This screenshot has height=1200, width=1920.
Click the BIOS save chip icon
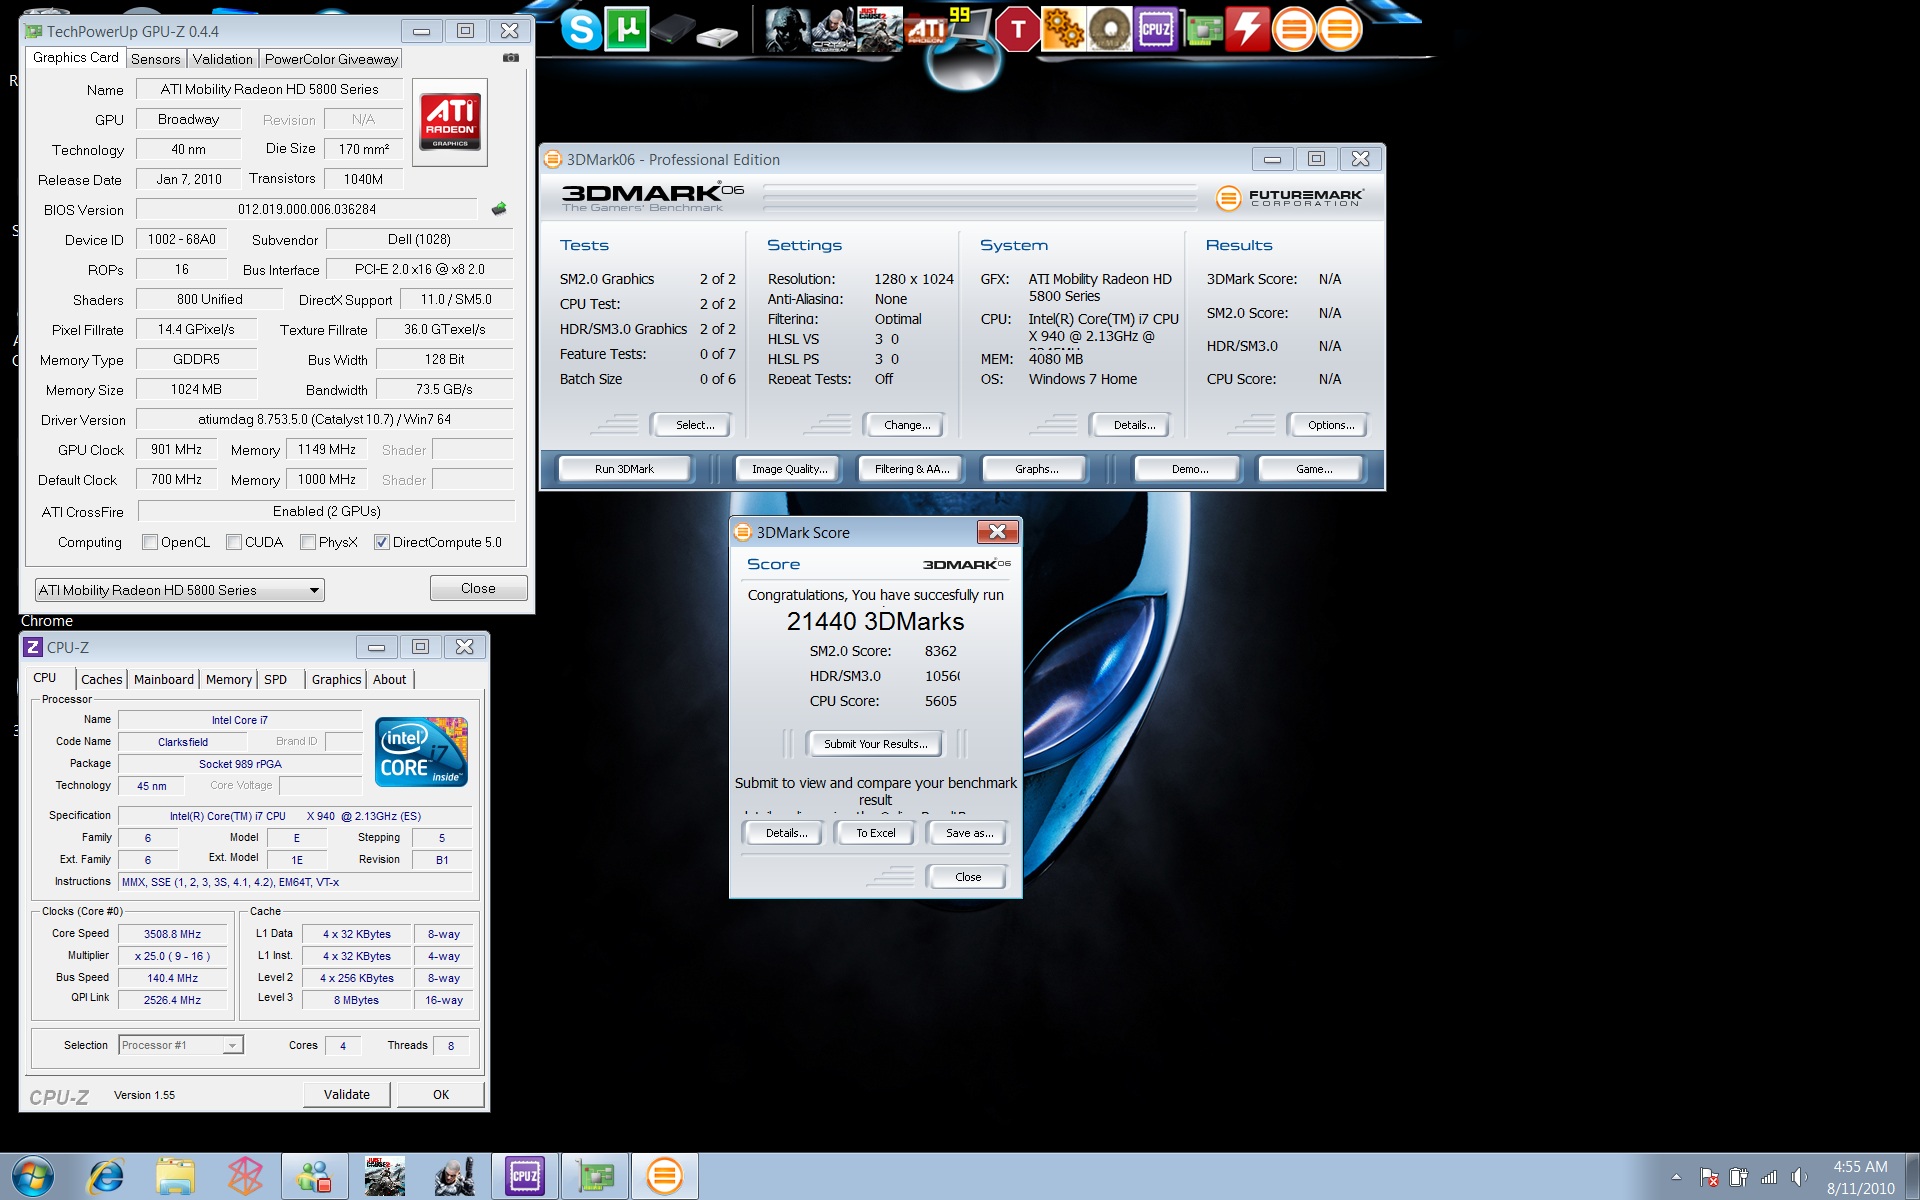[499, 209]
